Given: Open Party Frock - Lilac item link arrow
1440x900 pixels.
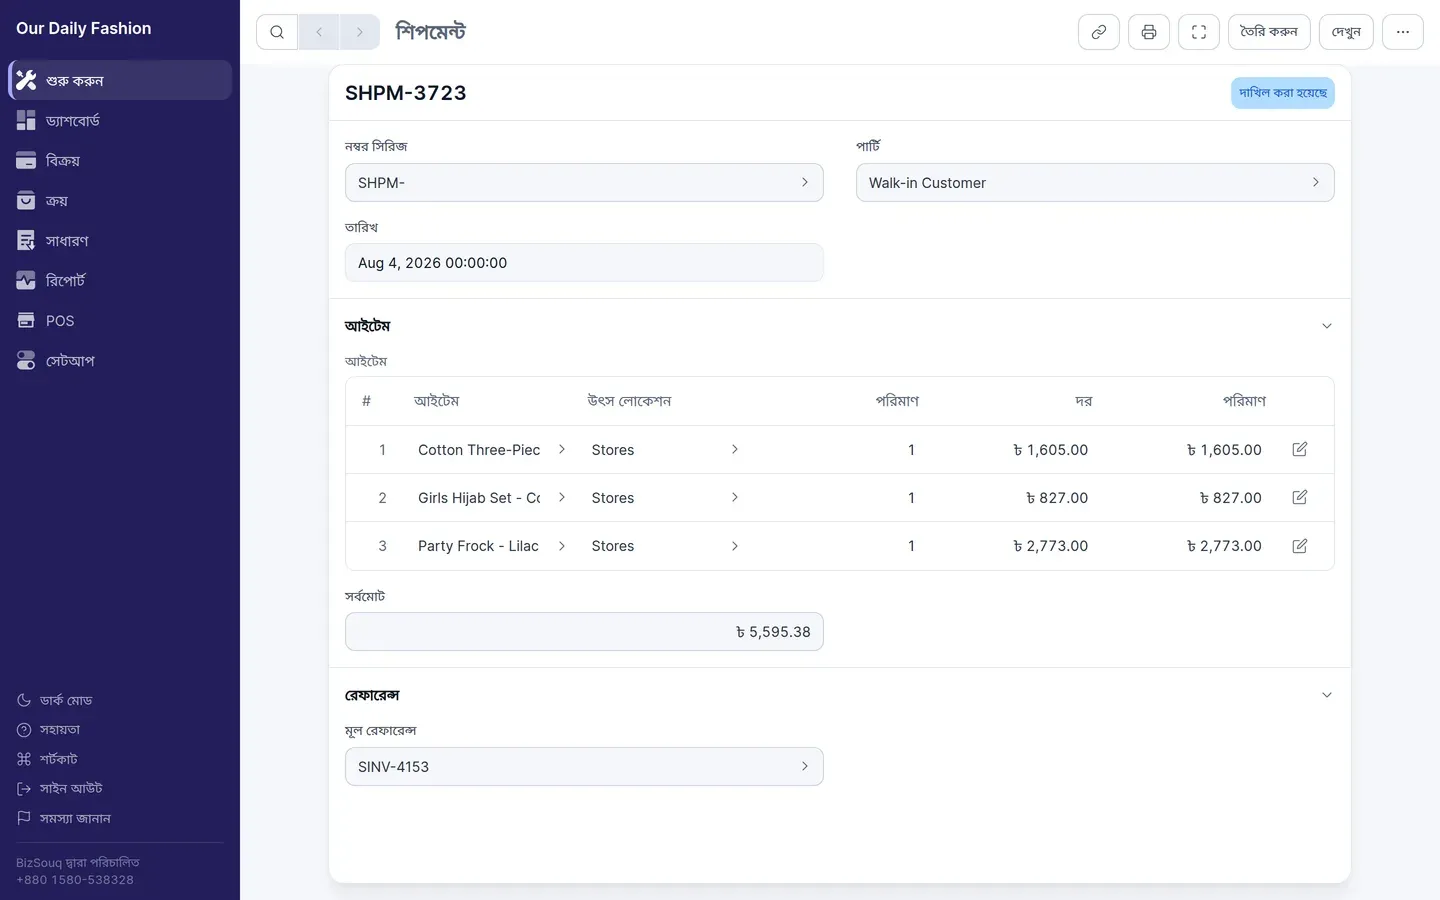Looking at the screenshot, I should [x=562, y=546].
